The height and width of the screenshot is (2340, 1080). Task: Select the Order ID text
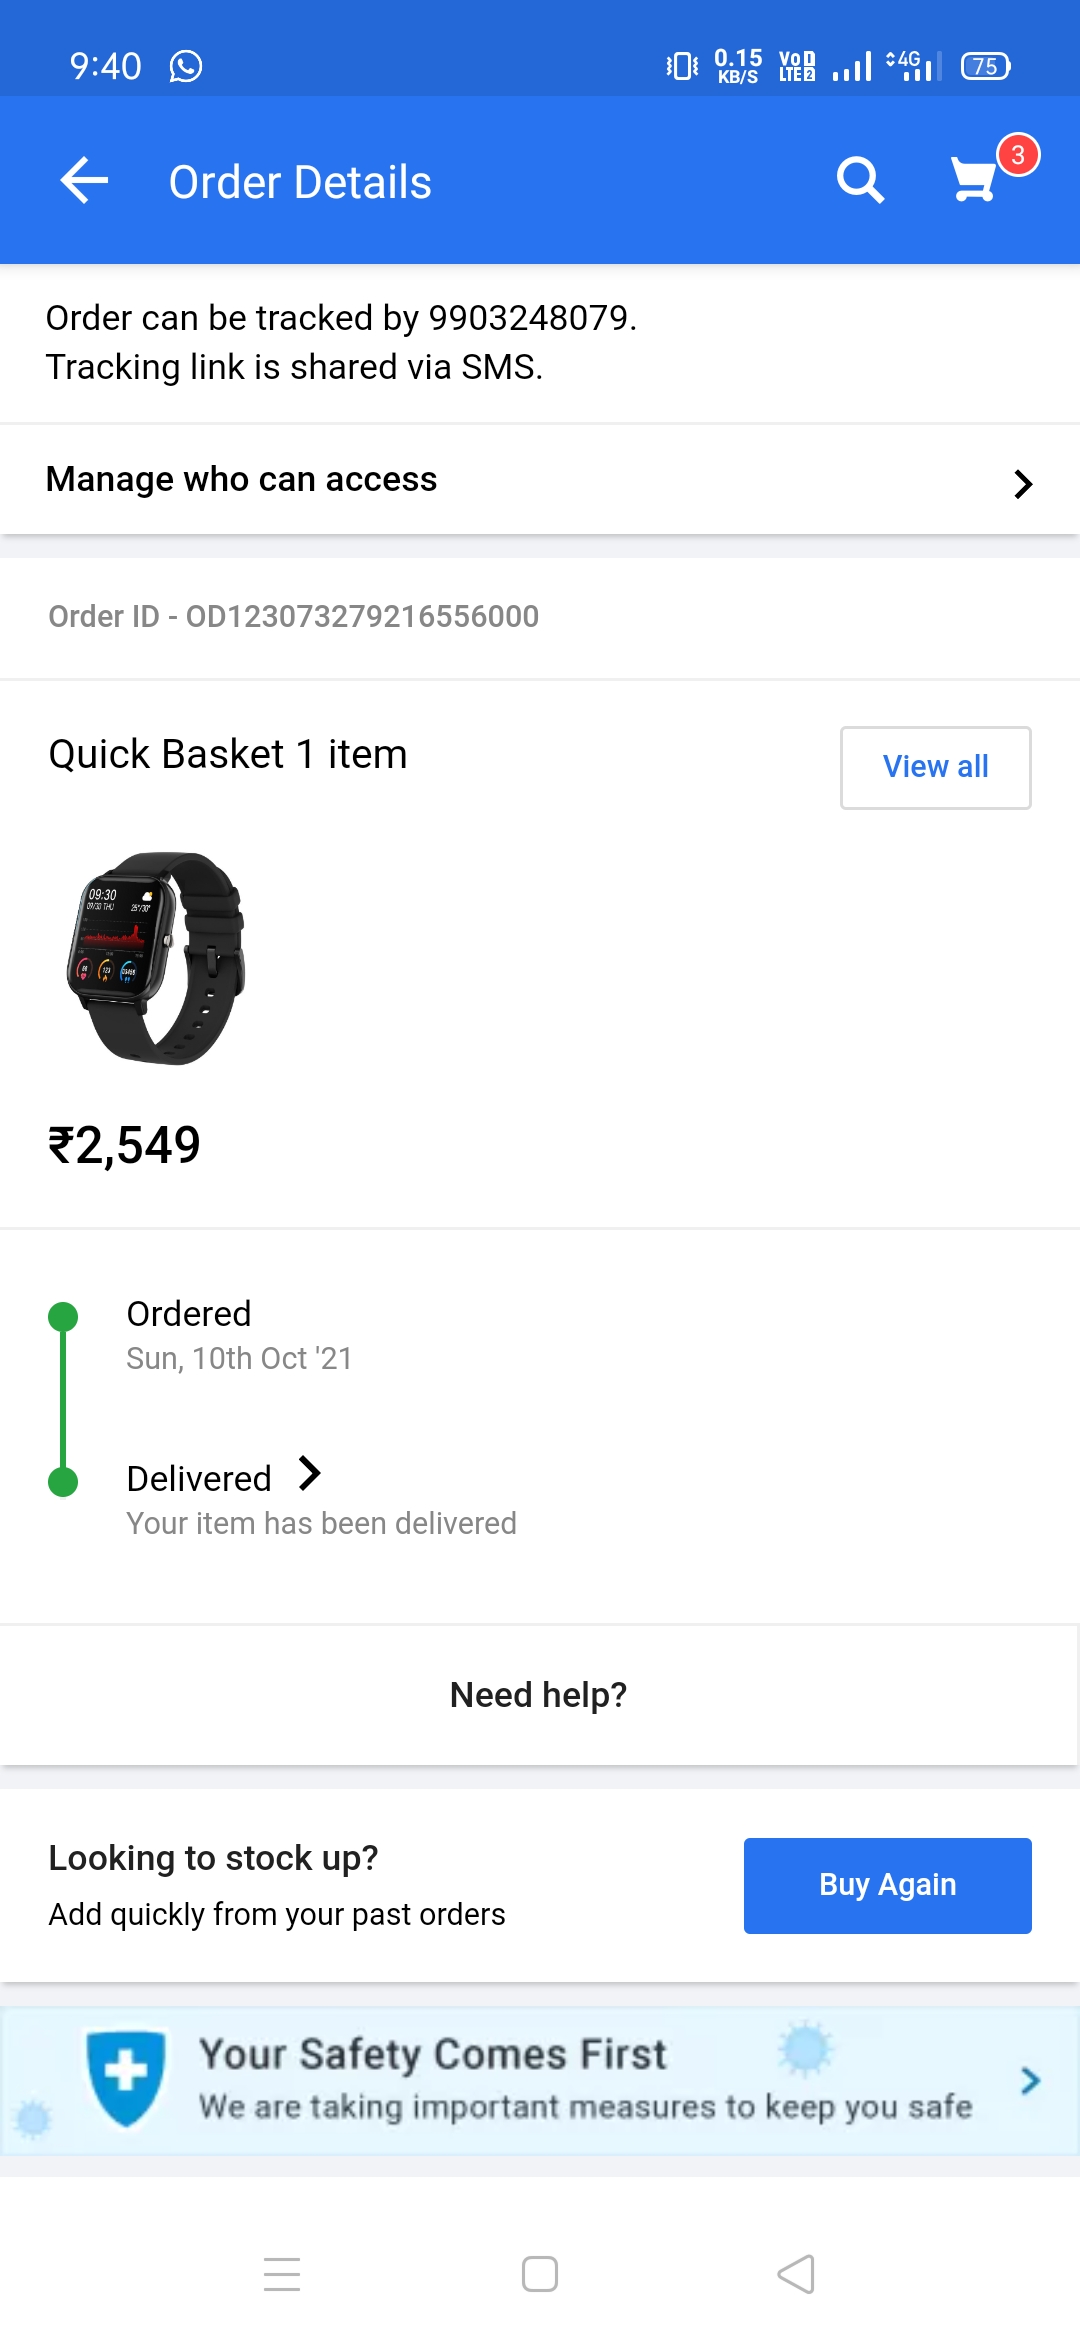(293, 616)
